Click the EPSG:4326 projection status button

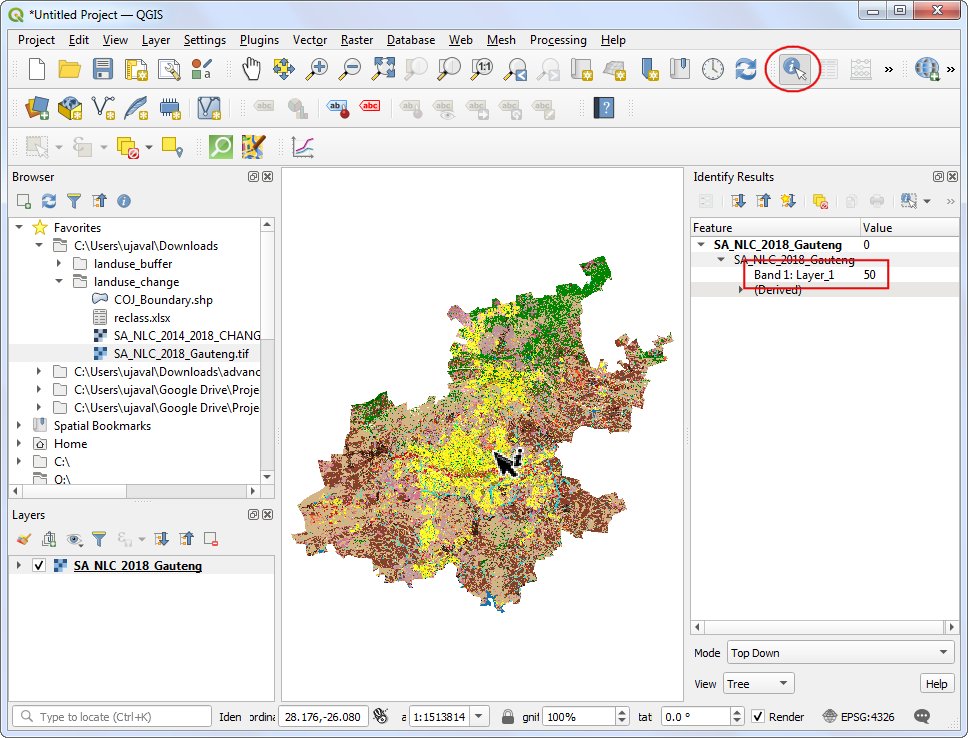pos(866,716)
